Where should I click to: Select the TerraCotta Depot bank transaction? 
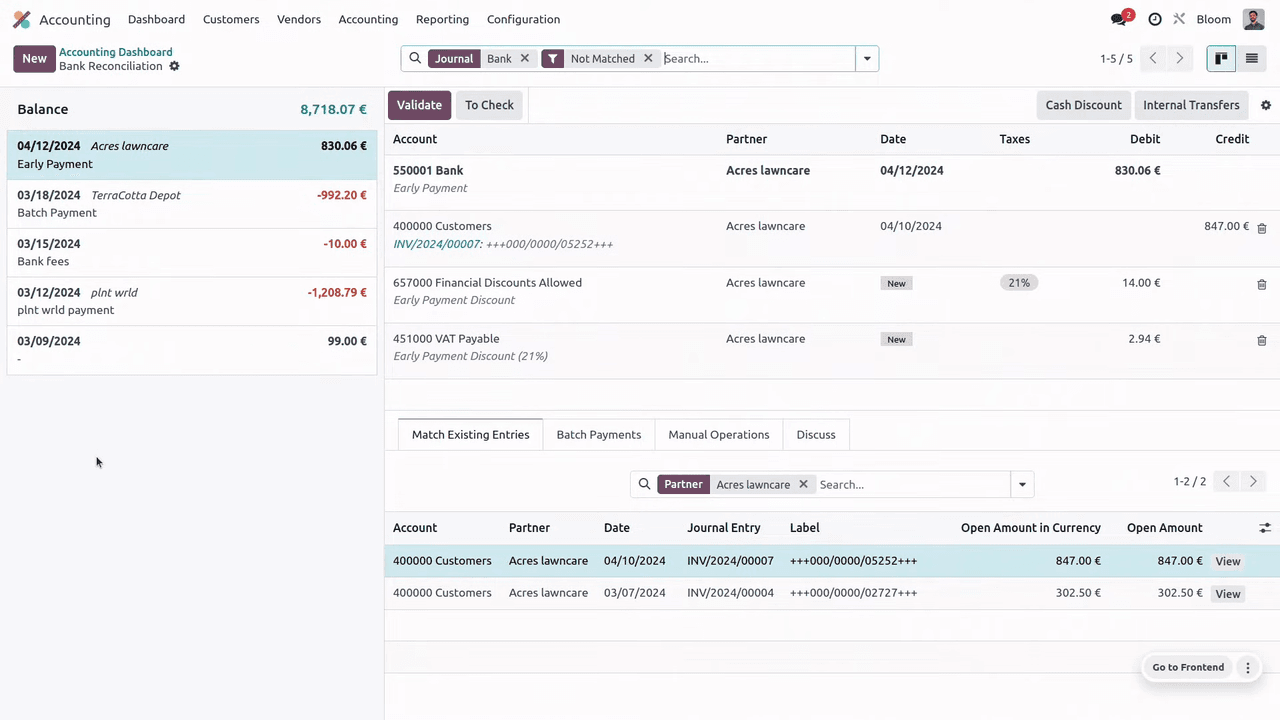point(191,203)
